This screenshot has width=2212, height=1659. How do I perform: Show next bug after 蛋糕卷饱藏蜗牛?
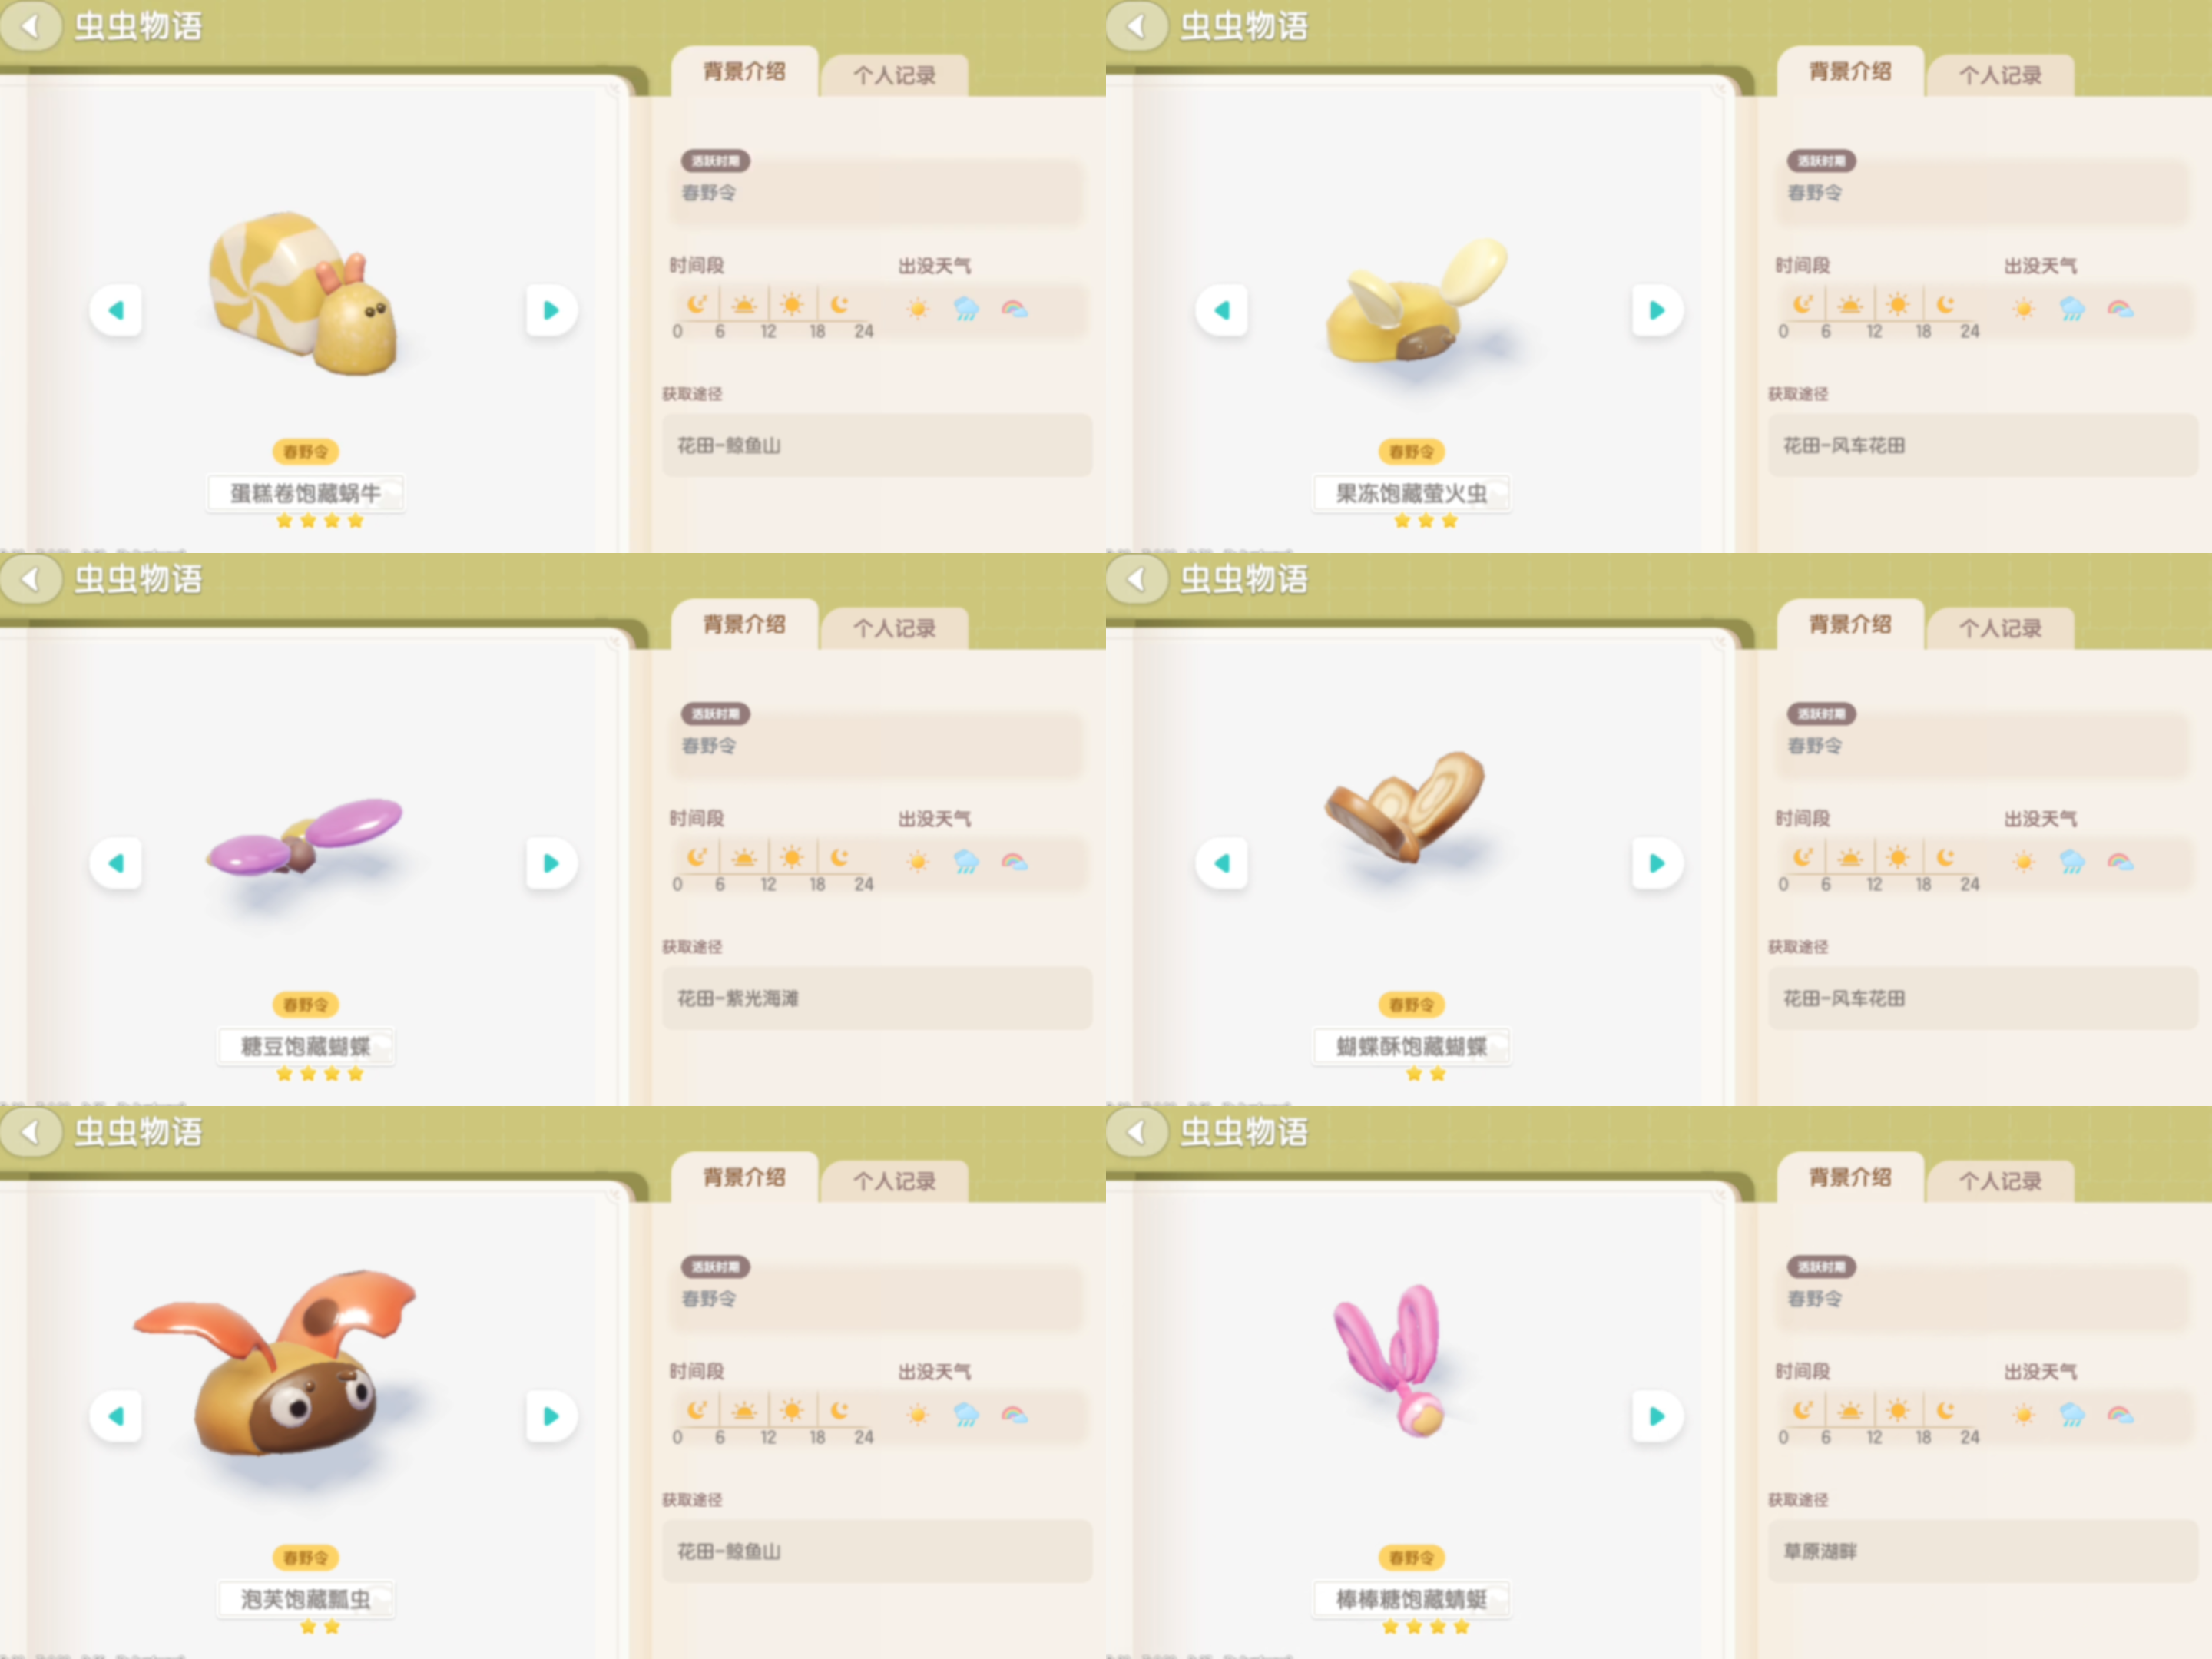[551, 310]
